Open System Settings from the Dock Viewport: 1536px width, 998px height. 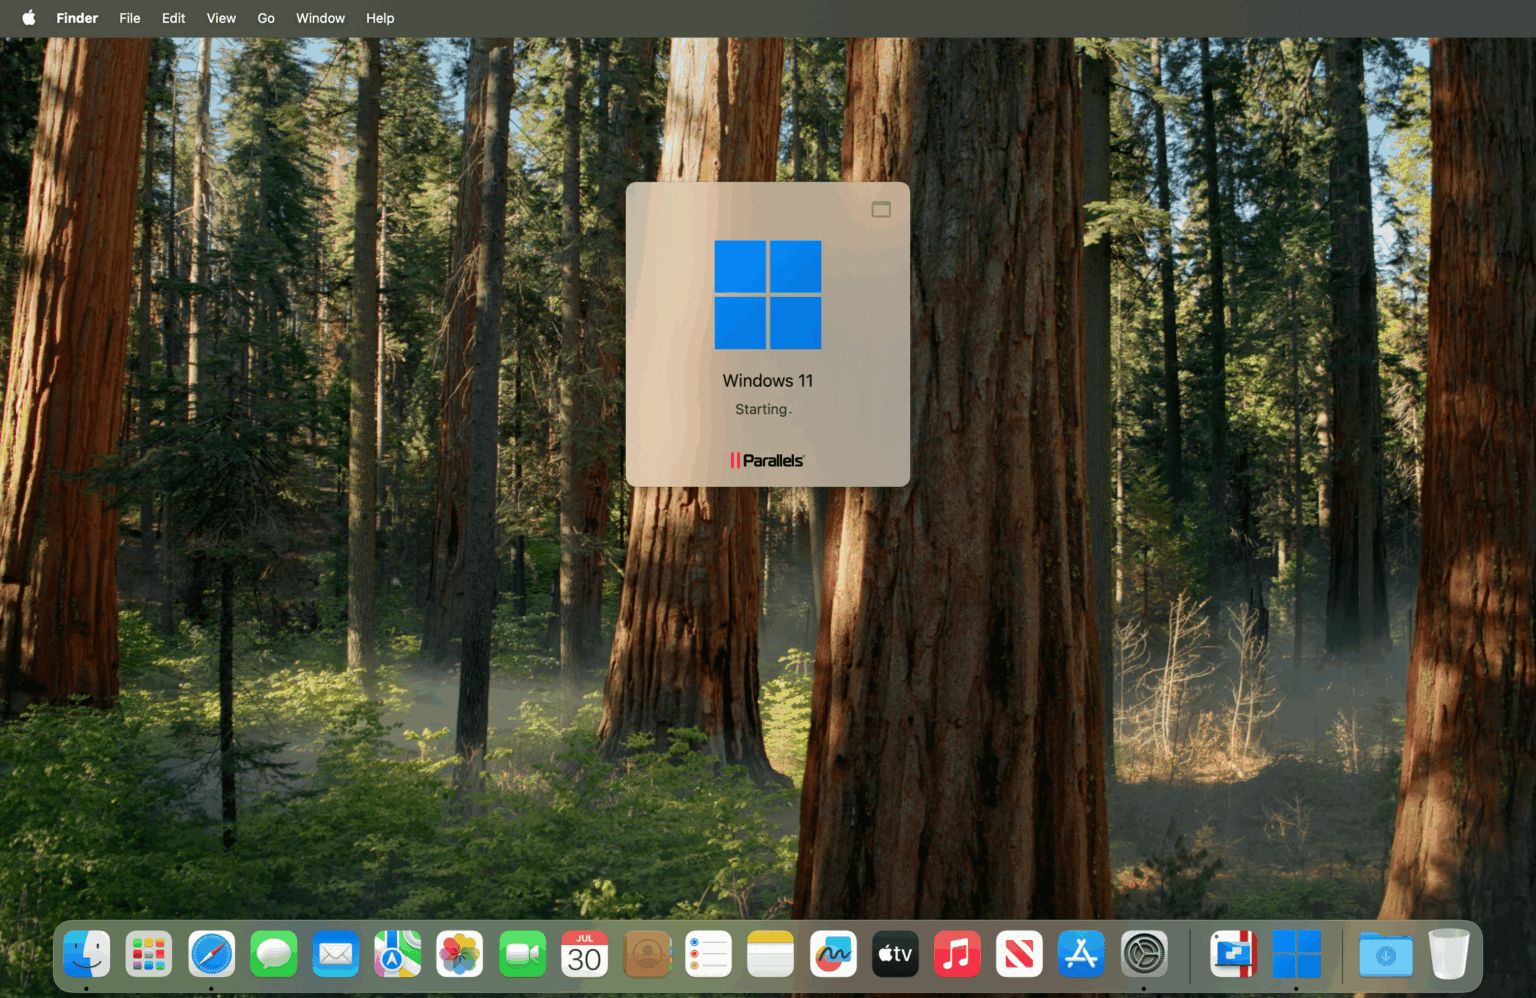click(1144, 953)
